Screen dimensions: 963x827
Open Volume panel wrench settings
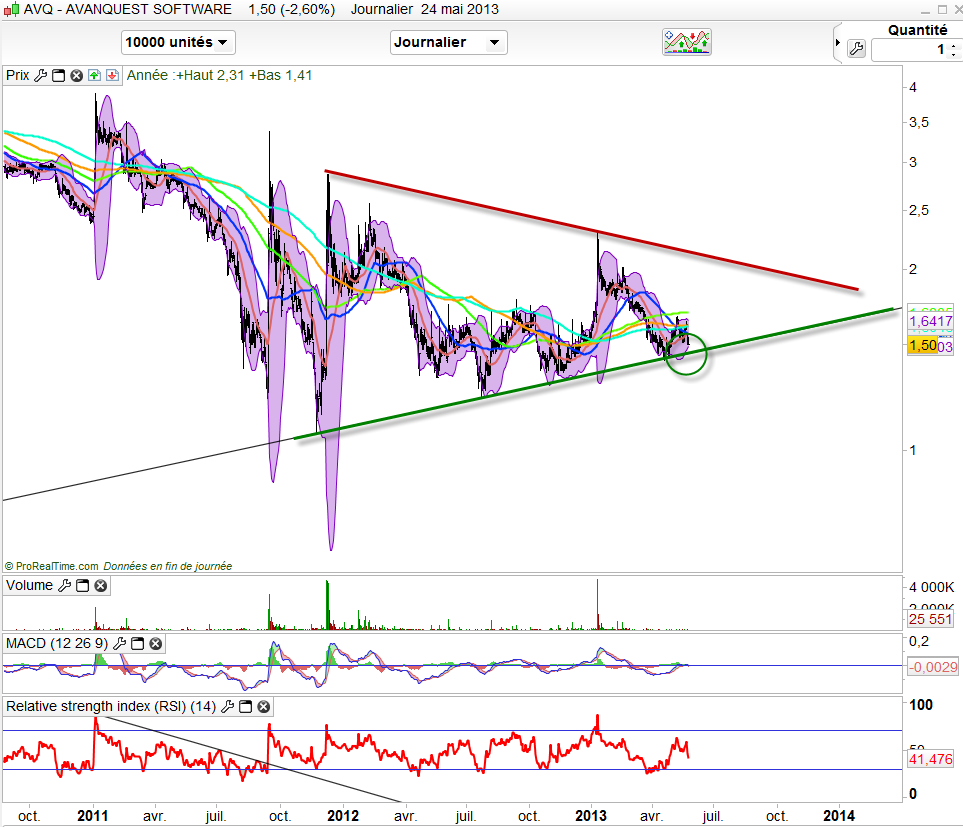pos(65,586)
